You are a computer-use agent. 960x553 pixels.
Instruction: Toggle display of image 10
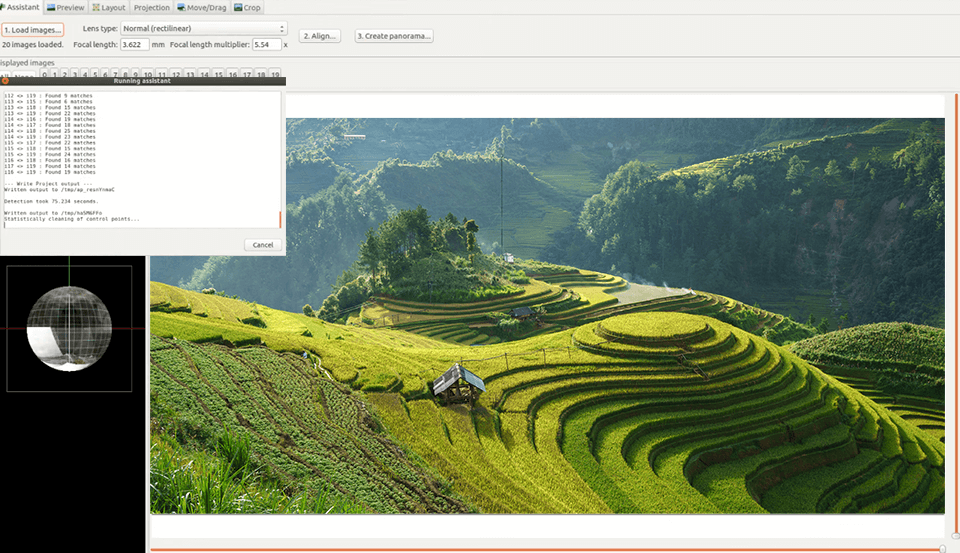(x=147, y=74)
